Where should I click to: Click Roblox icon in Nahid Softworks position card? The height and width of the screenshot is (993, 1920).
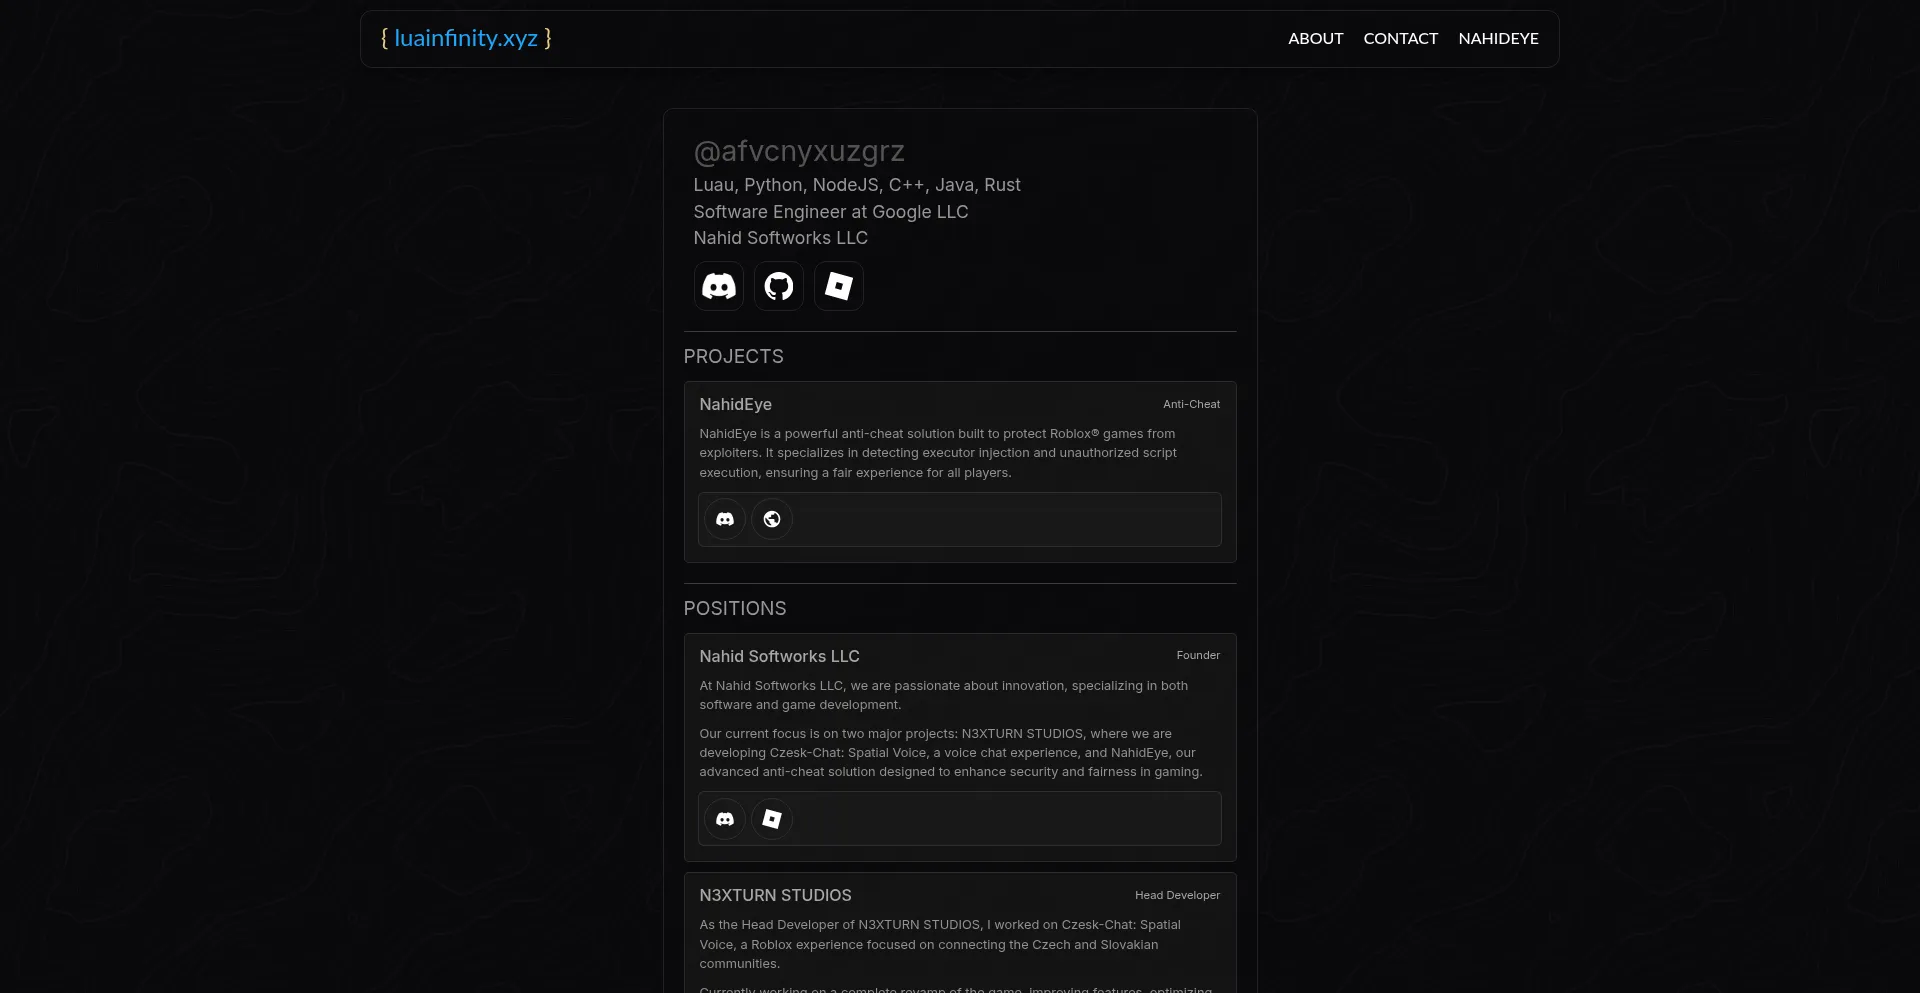click(x=772, y=819)
